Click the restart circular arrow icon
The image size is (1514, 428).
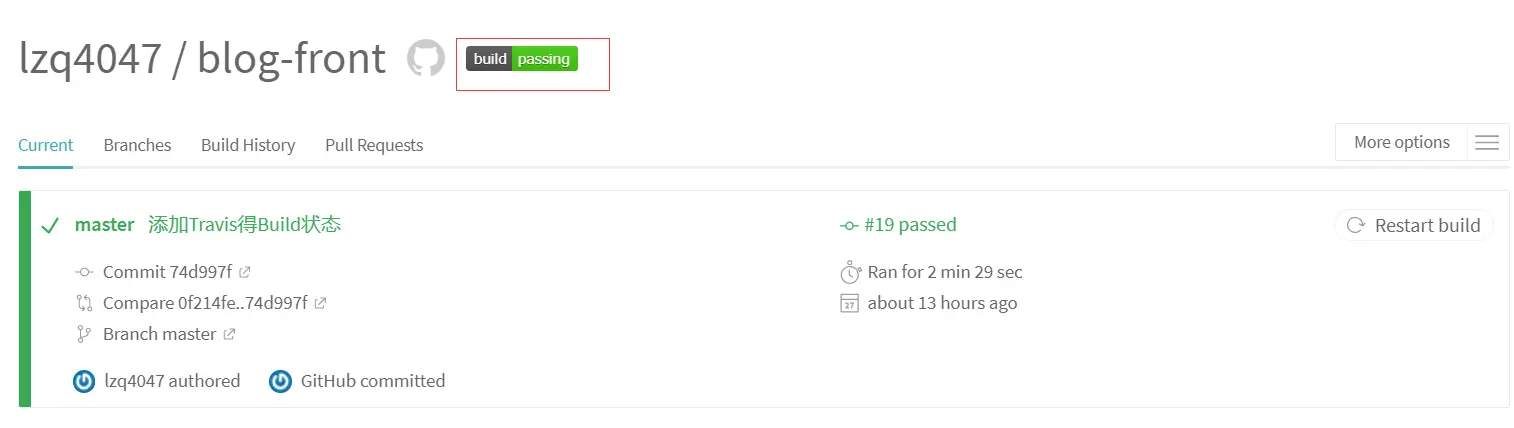pyautogui.click(x=1356, y=226)
